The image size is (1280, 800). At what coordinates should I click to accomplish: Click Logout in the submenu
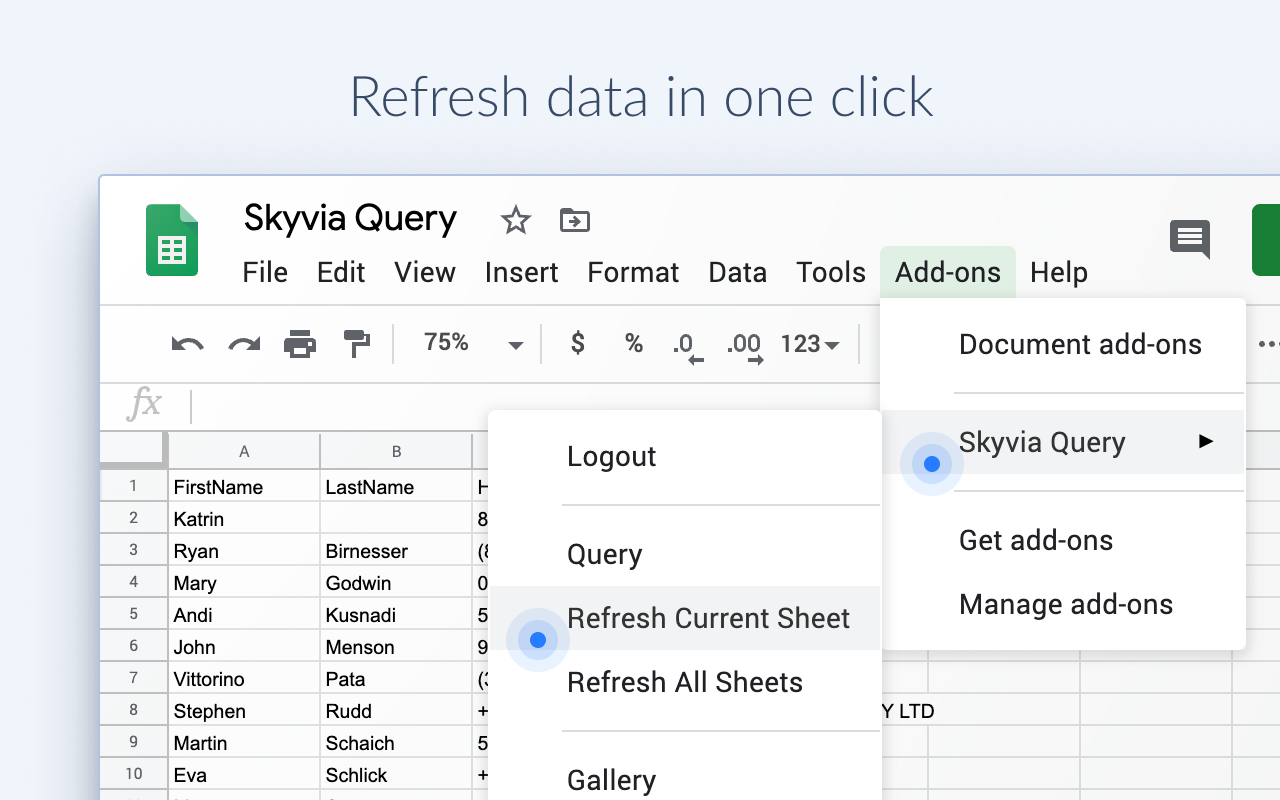click(612, 456)
